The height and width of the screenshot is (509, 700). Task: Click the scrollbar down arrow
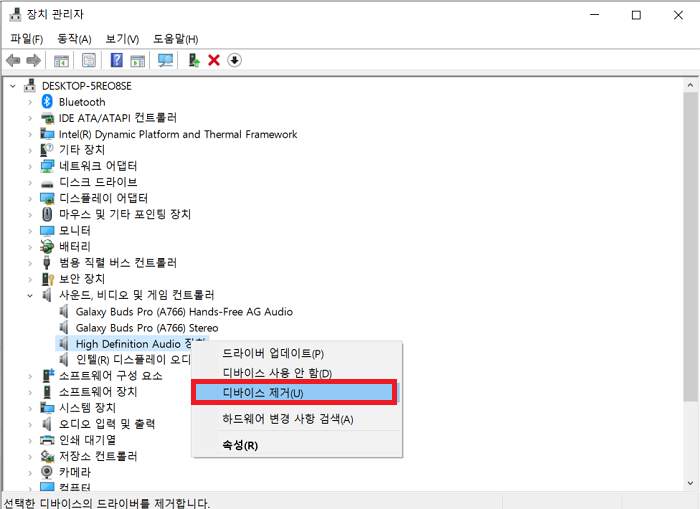[x=690, y=484]
